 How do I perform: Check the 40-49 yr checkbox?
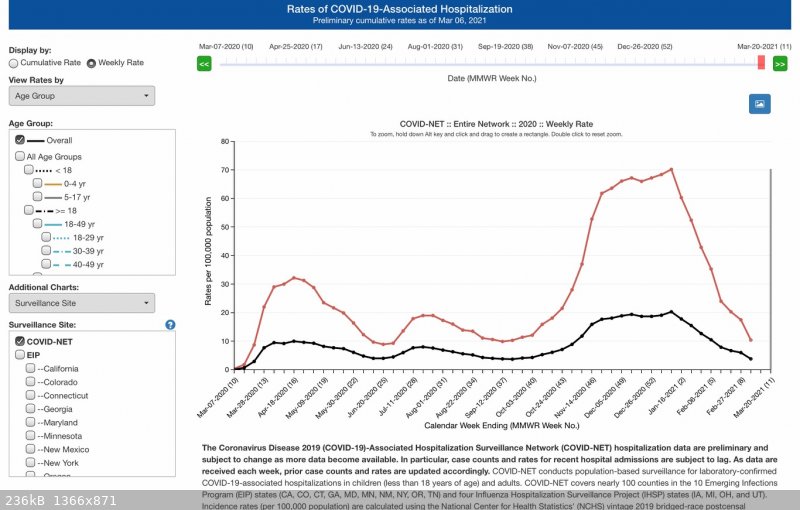coord(46,264)
